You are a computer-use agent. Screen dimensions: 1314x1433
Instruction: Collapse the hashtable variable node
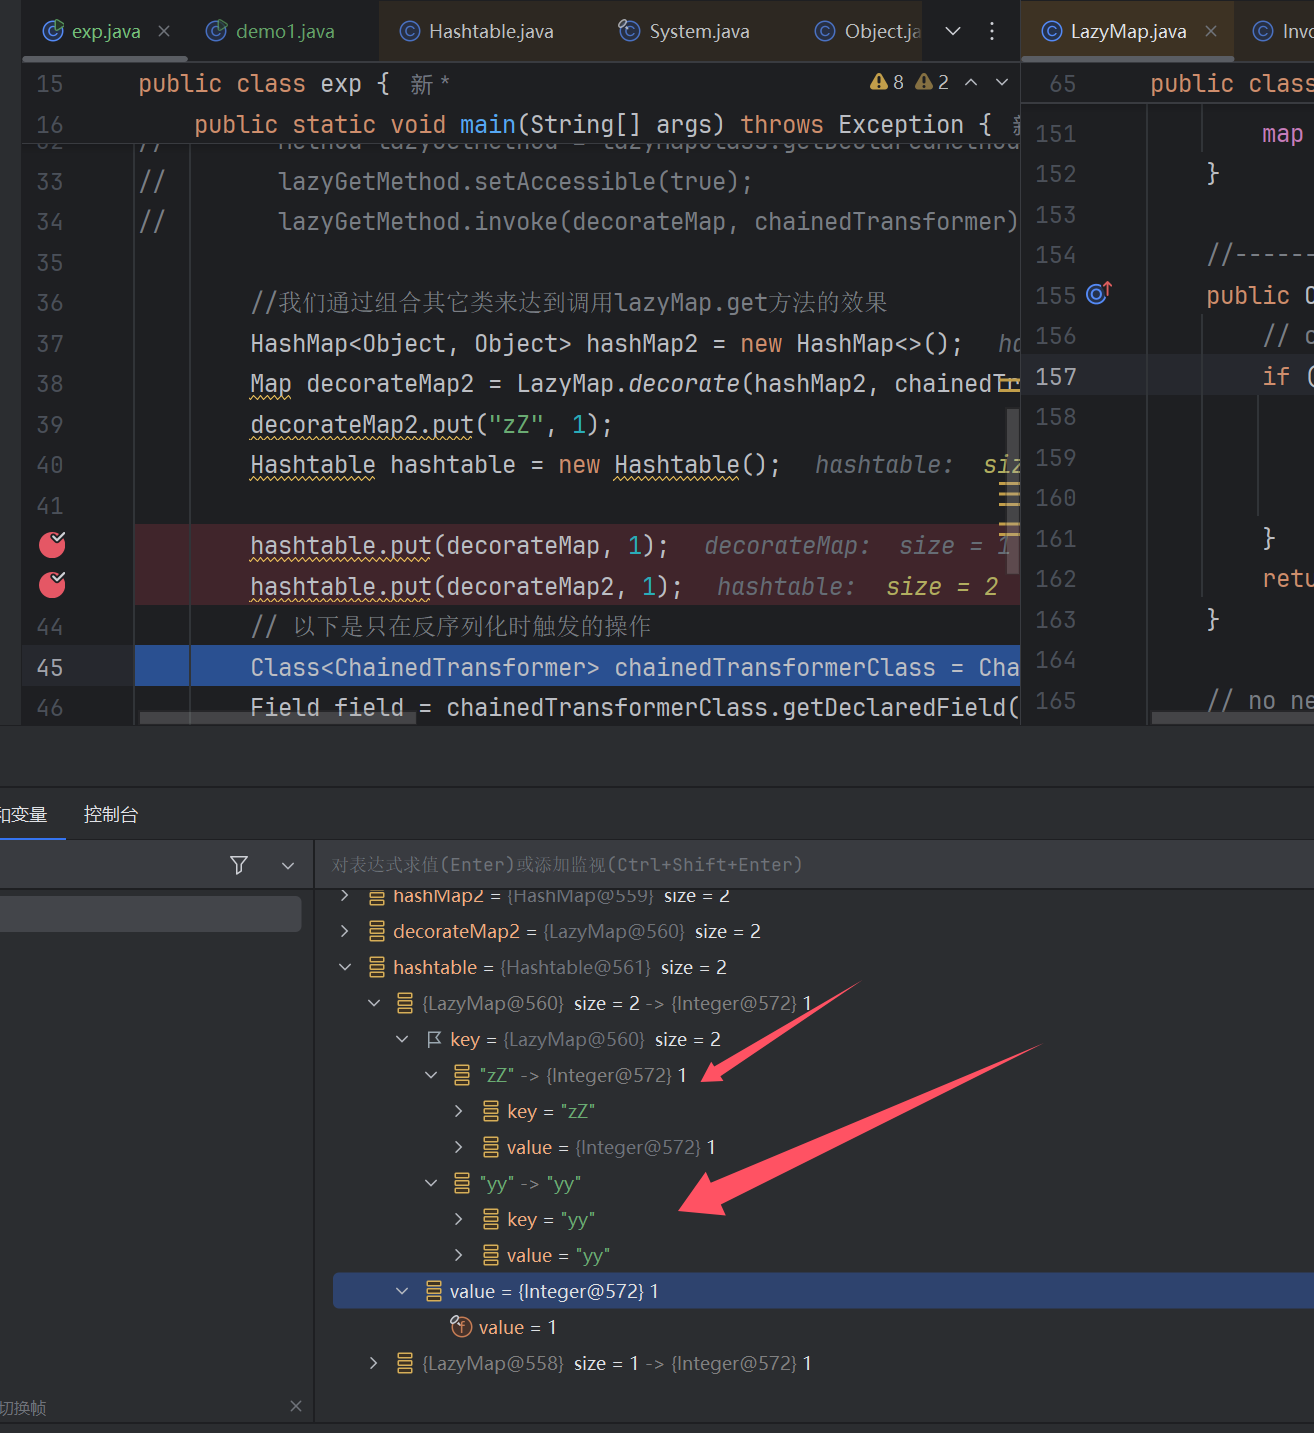(345, 967)
